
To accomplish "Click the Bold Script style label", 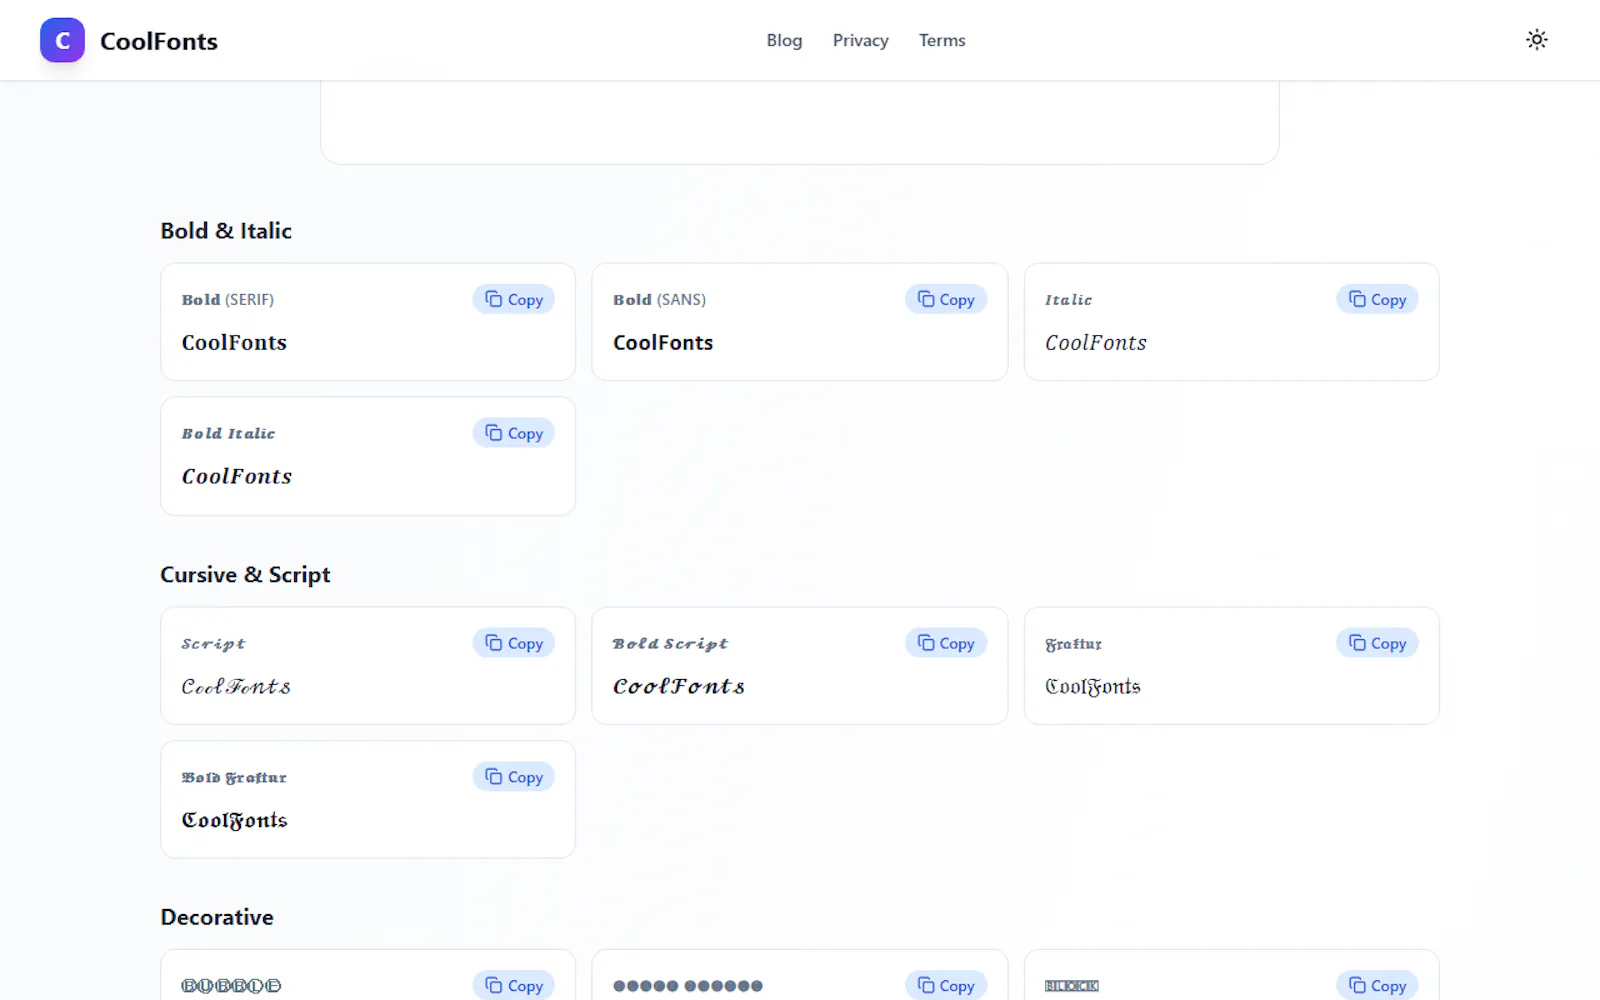I will pos(670,643).
